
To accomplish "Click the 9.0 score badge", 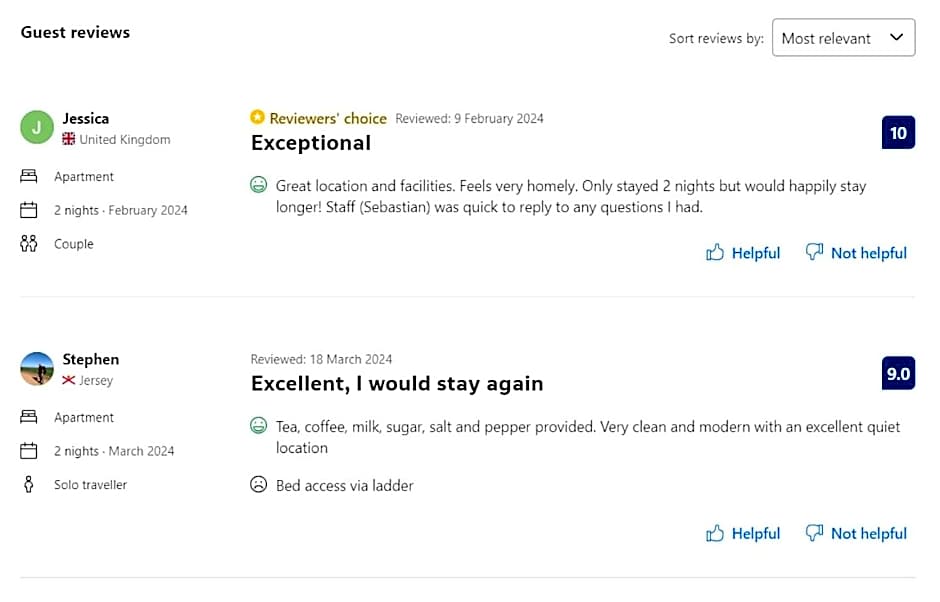I will tap(898, 374).
